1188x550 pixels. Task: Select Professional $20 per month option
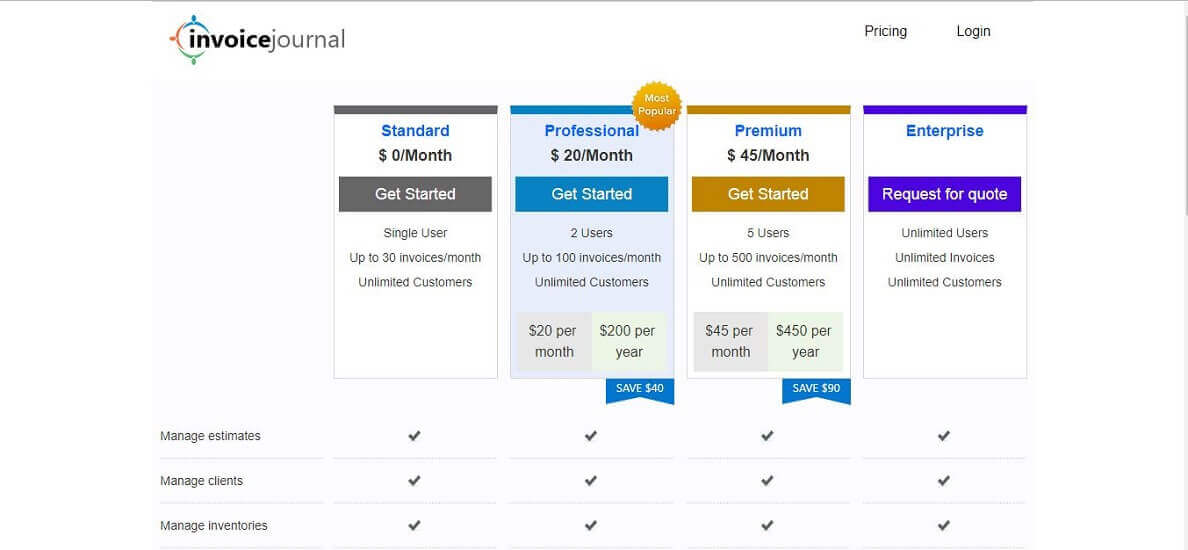[553, 341]
